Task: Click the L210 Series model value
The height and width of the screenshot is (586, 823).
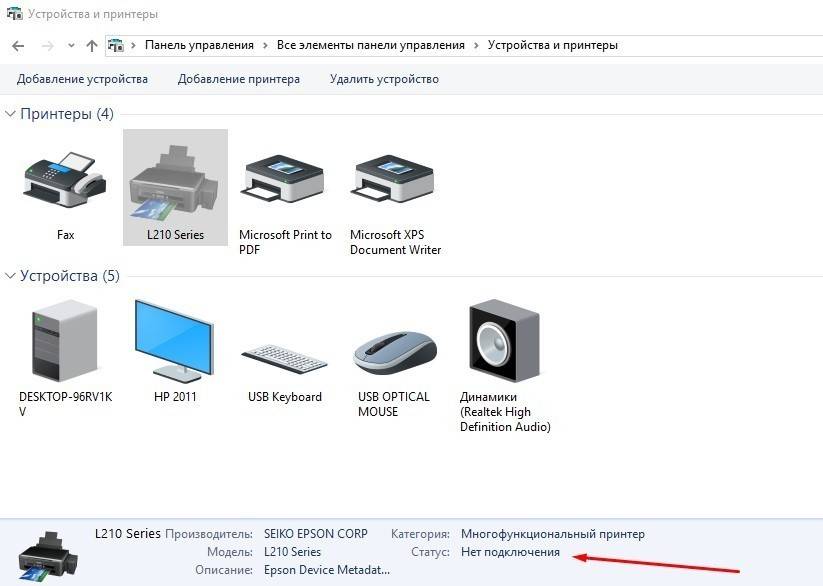Action: (292, 552)
